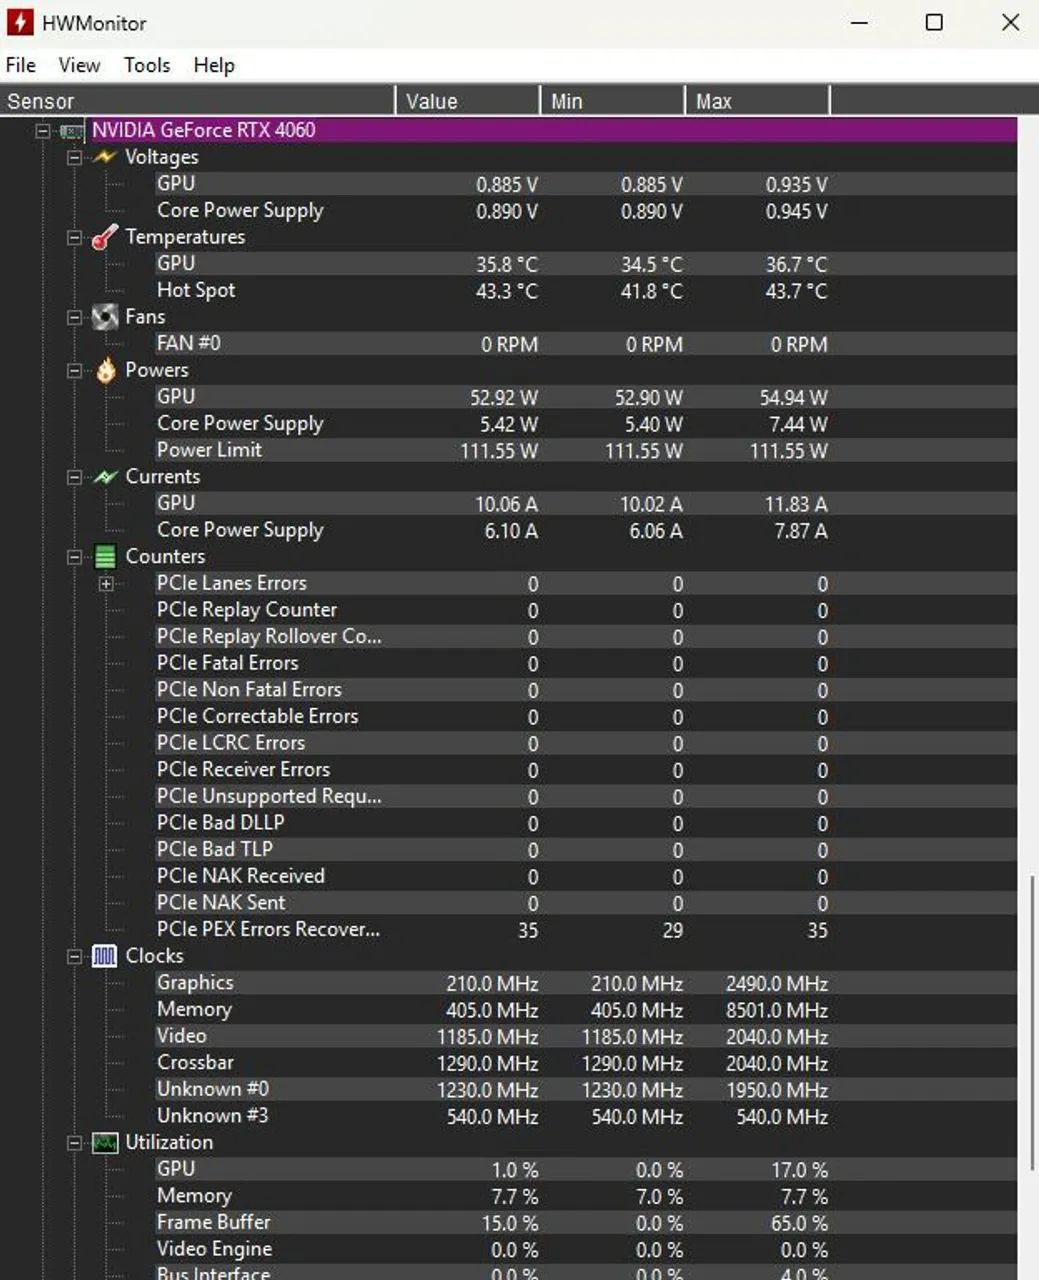Expand the PCIe Lanes Errors node
1039x1280 pixels.
pyautogui.click(x=106, y=583)
